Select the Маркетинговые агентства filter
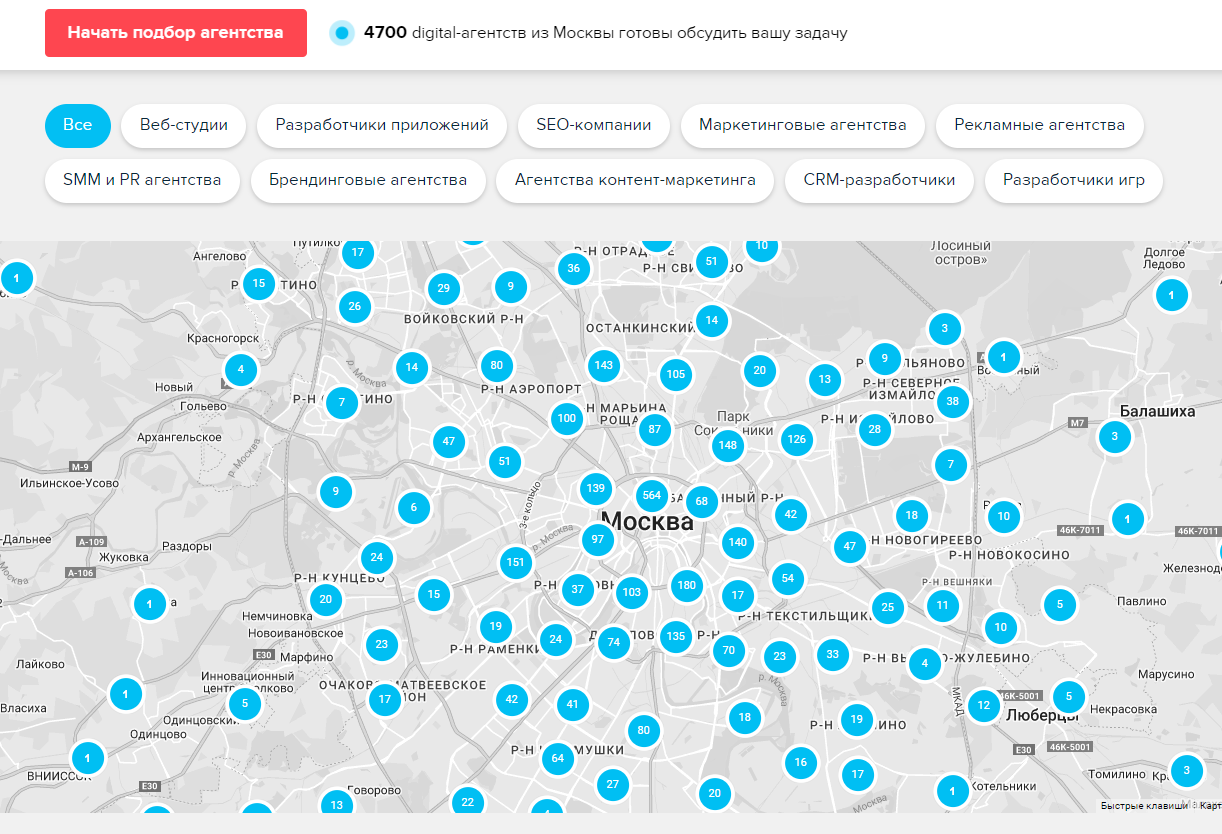Screen dimensions: 1222x834 [802, 125]
